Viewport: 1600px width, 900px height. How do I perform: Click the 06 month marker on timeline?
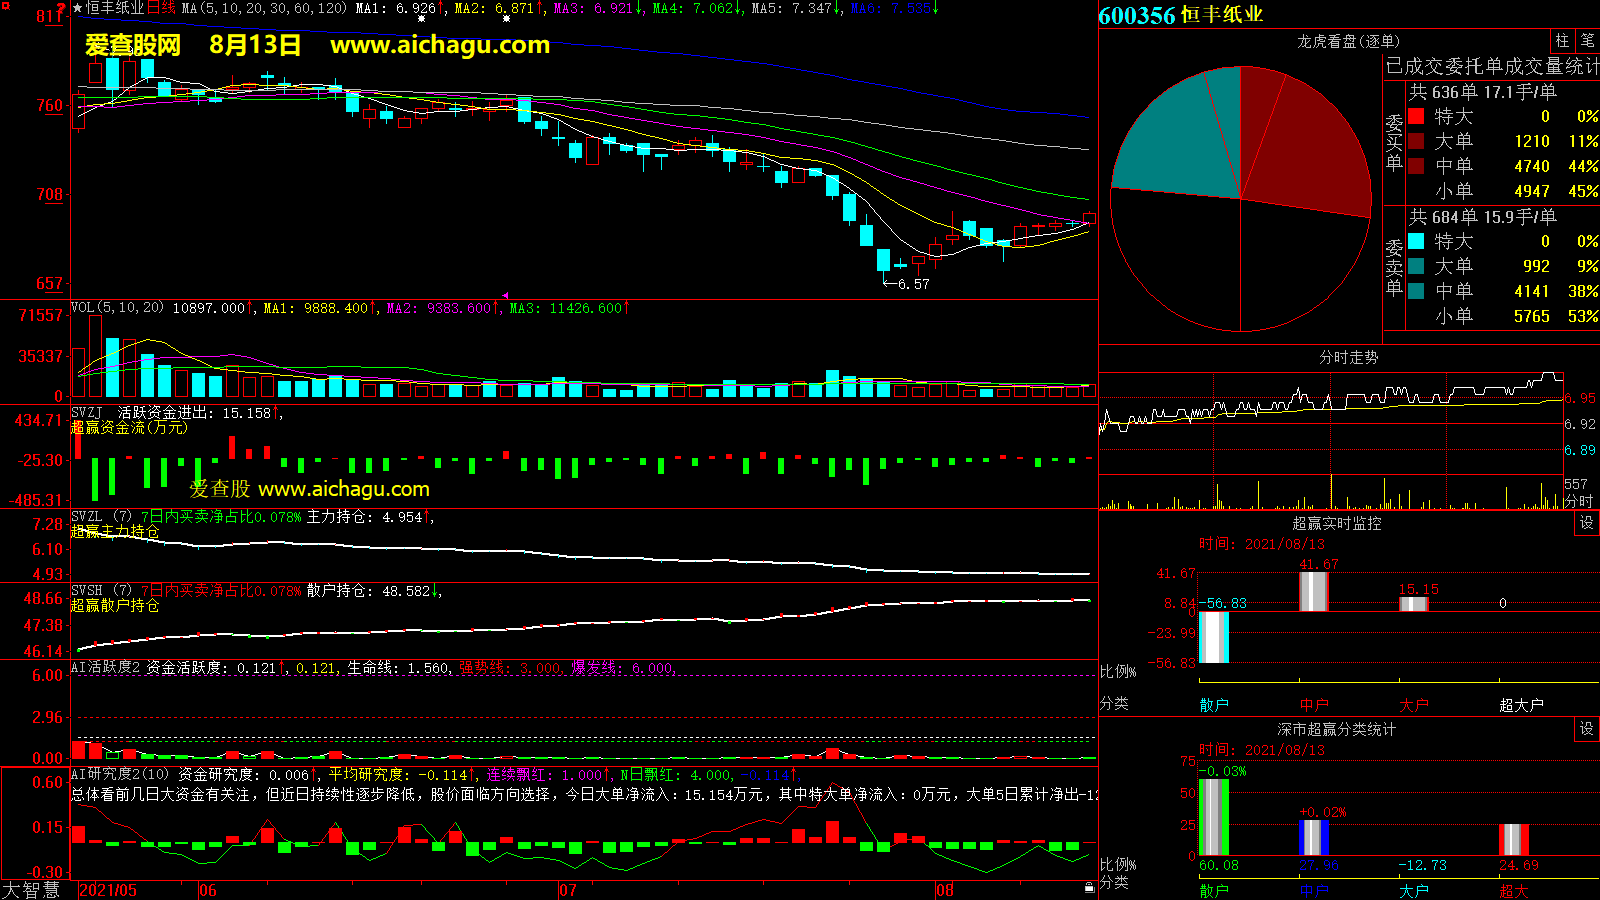tap(208, 890)
